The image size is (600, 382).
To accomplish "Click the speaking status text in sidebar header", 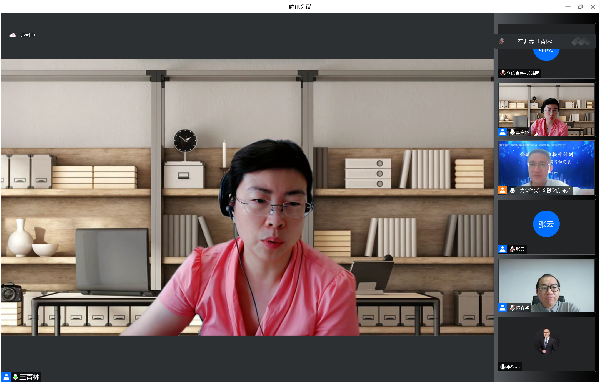I will (x=535, y=41).
